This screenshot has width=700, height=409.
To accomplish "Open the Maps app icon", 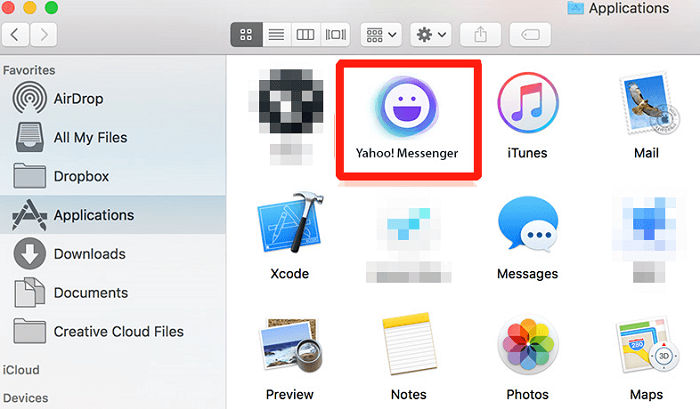I will pos(648,345).
